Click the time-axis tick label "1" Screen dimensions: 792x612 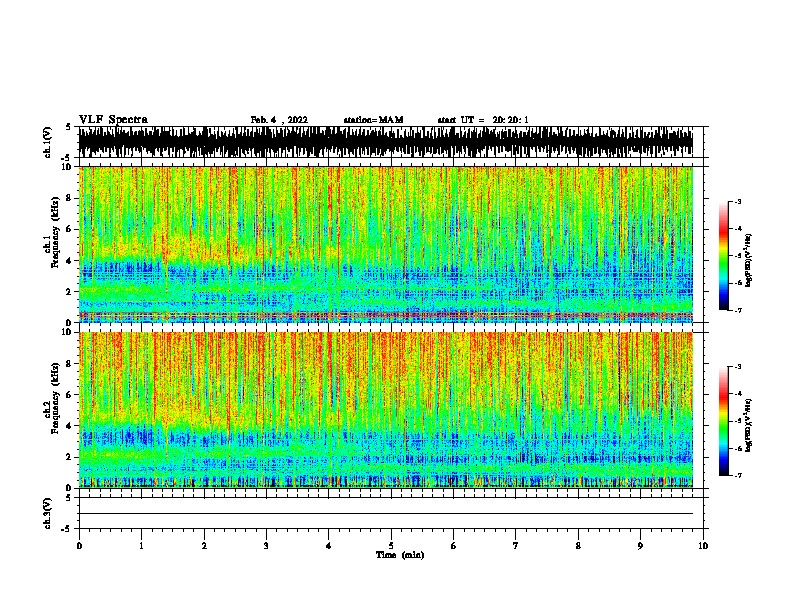pyautogui.click(x=141, y=546)
